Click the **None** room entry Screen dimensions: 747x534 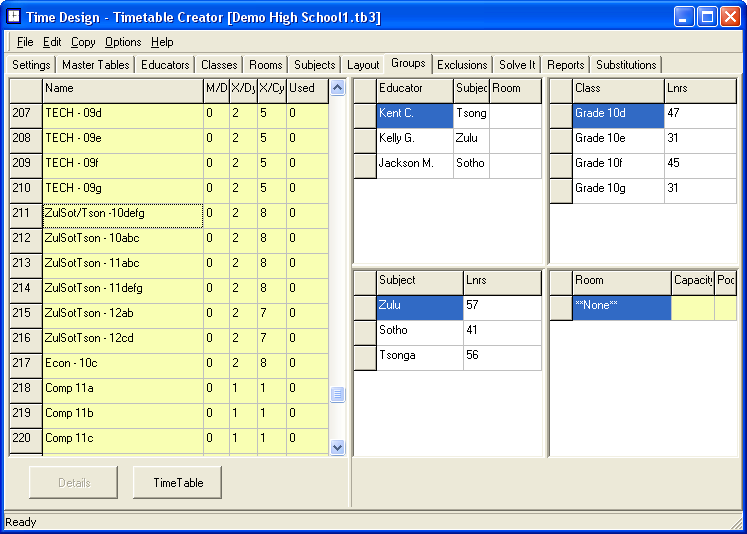point(620,305)
